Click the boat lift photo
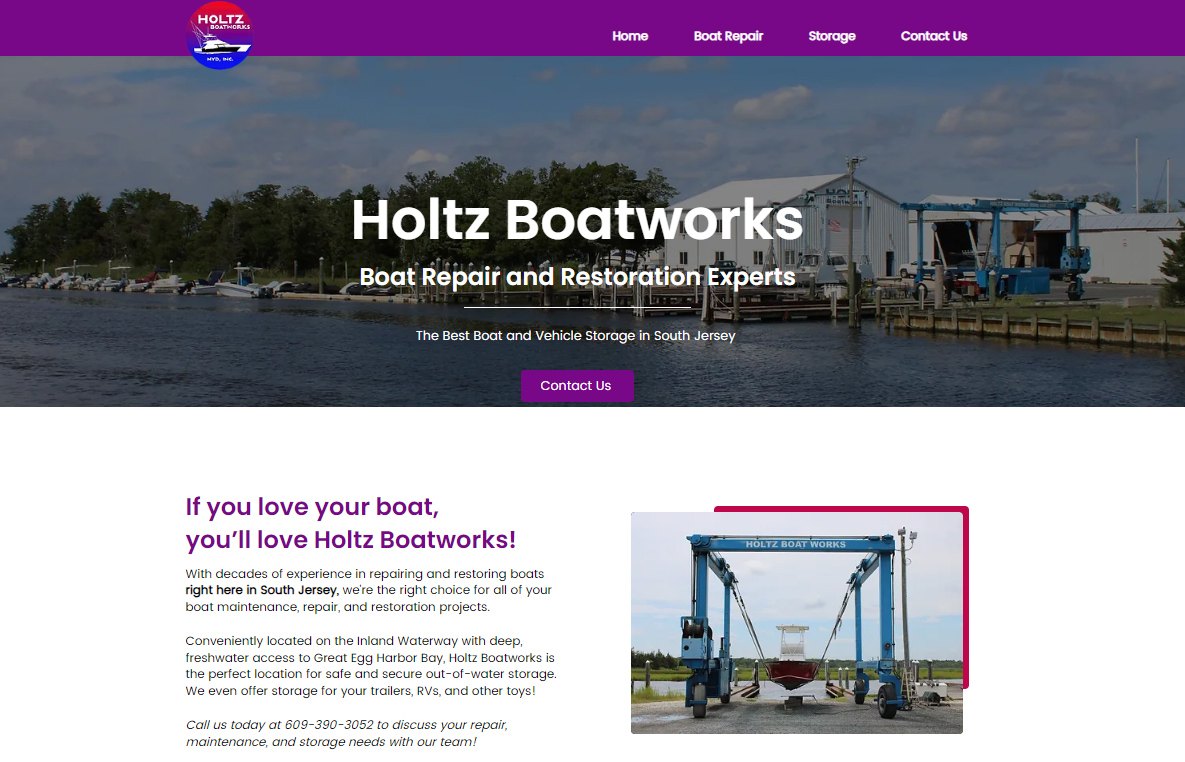 pos(796,622)
